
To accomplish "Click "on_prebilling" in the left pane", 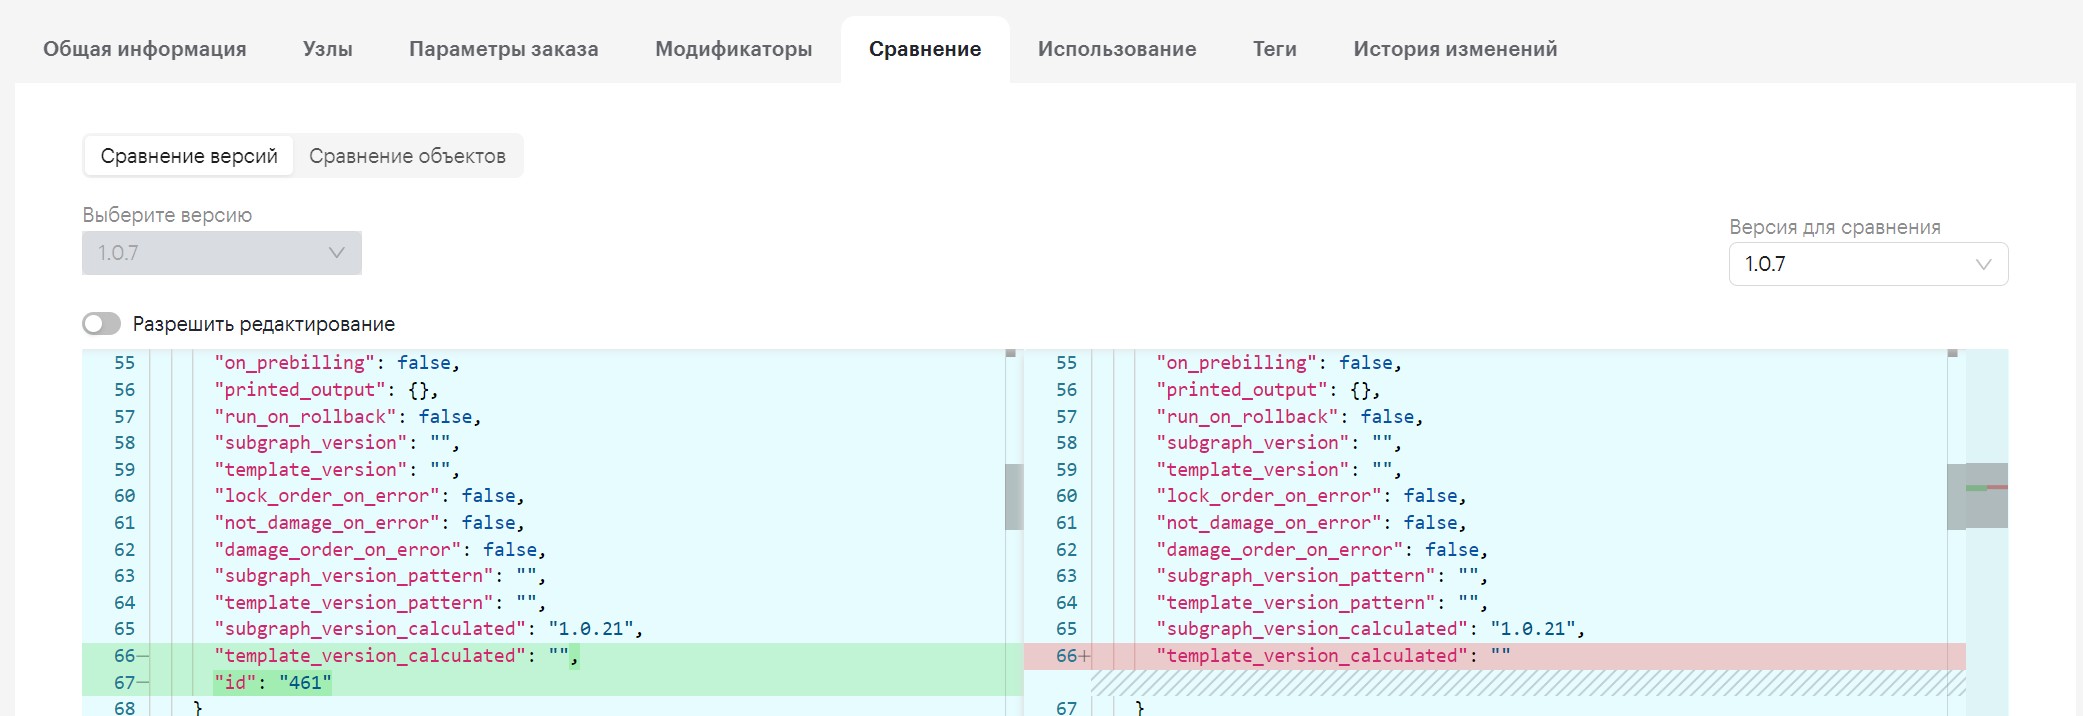I will (295, 363).
